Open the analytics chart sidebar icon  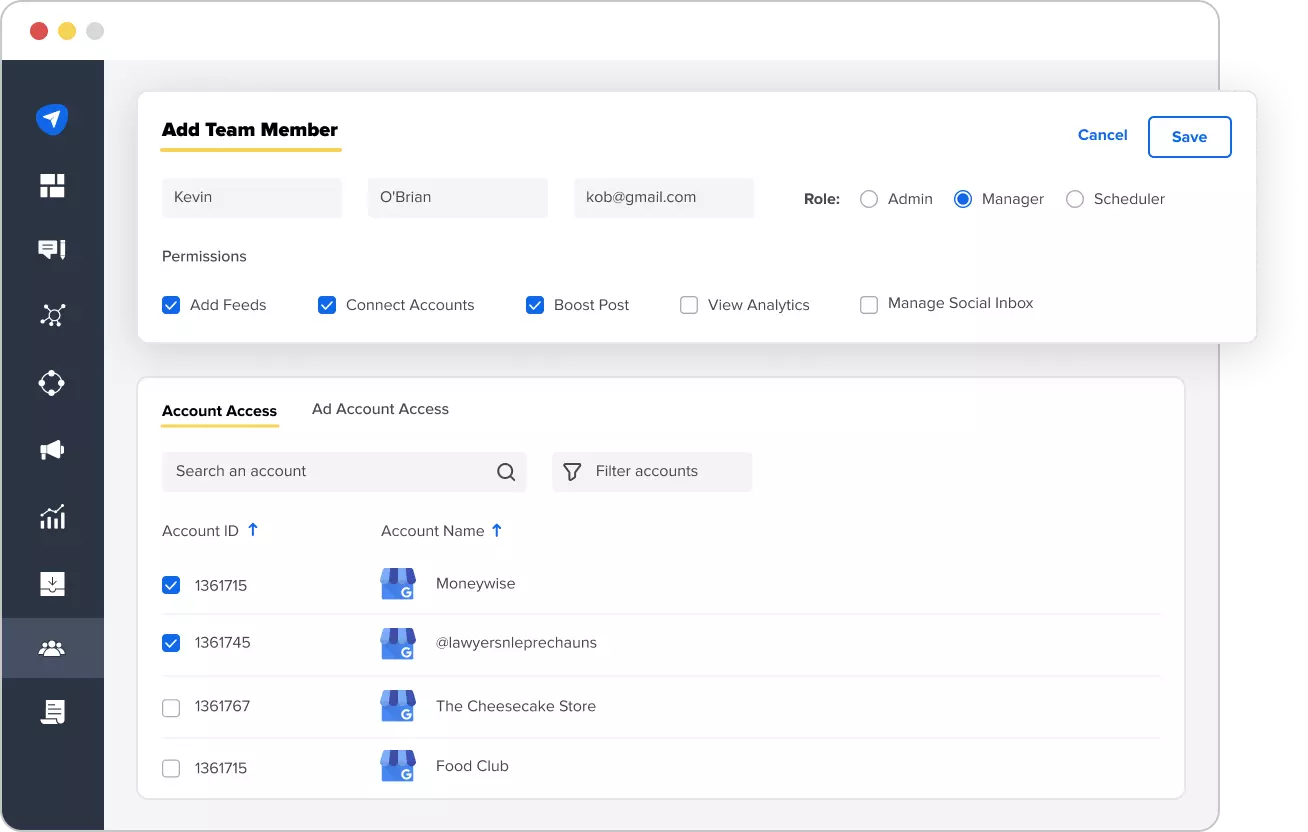click(52, 516)
